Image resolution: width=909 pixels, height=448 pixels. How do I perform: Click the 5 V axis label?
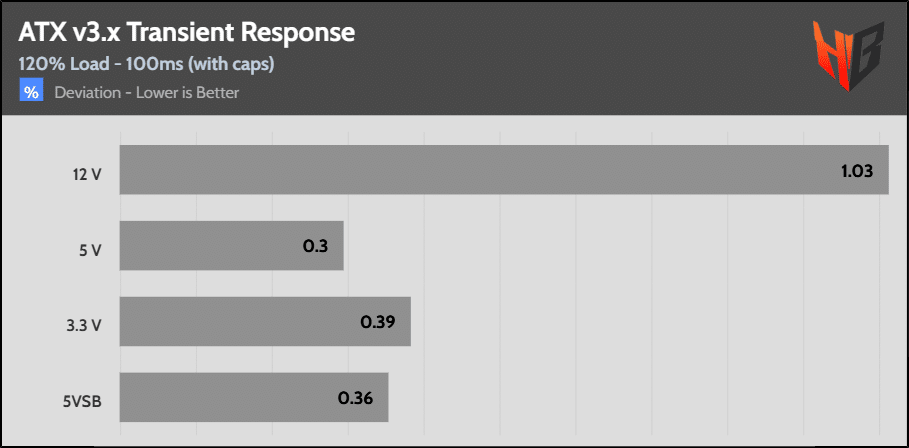[90, 247]
